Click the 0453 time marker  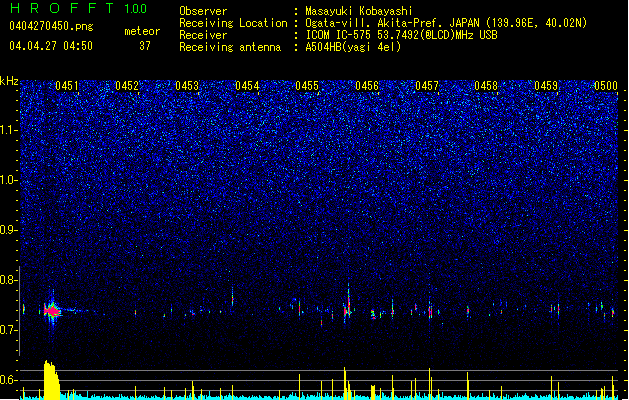click(187, 86)
